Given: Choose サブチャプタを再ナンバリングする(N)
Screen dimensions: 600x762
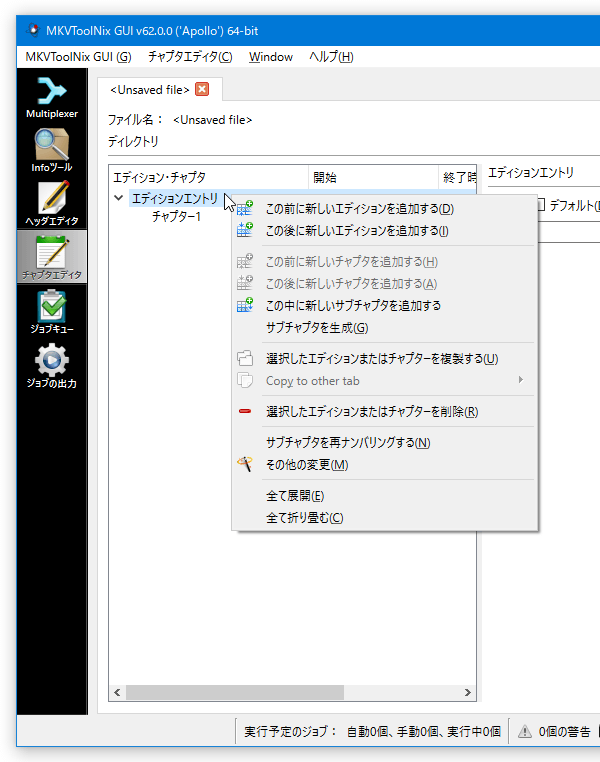Looking at the screenshot, I should pyautogui.click(x=385, y=443).
